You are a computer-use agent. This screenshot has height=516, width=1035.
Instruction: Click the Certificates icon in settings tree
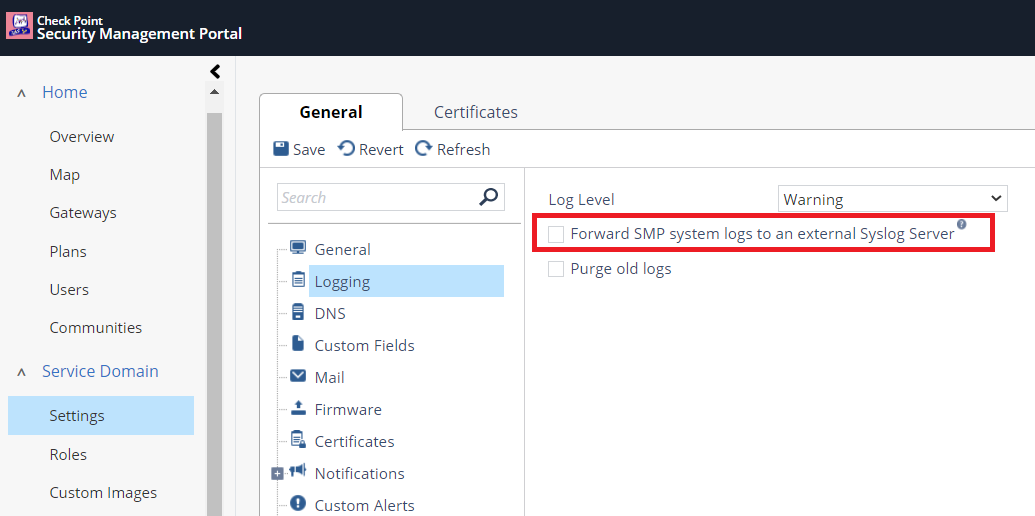tap(298, 439)
